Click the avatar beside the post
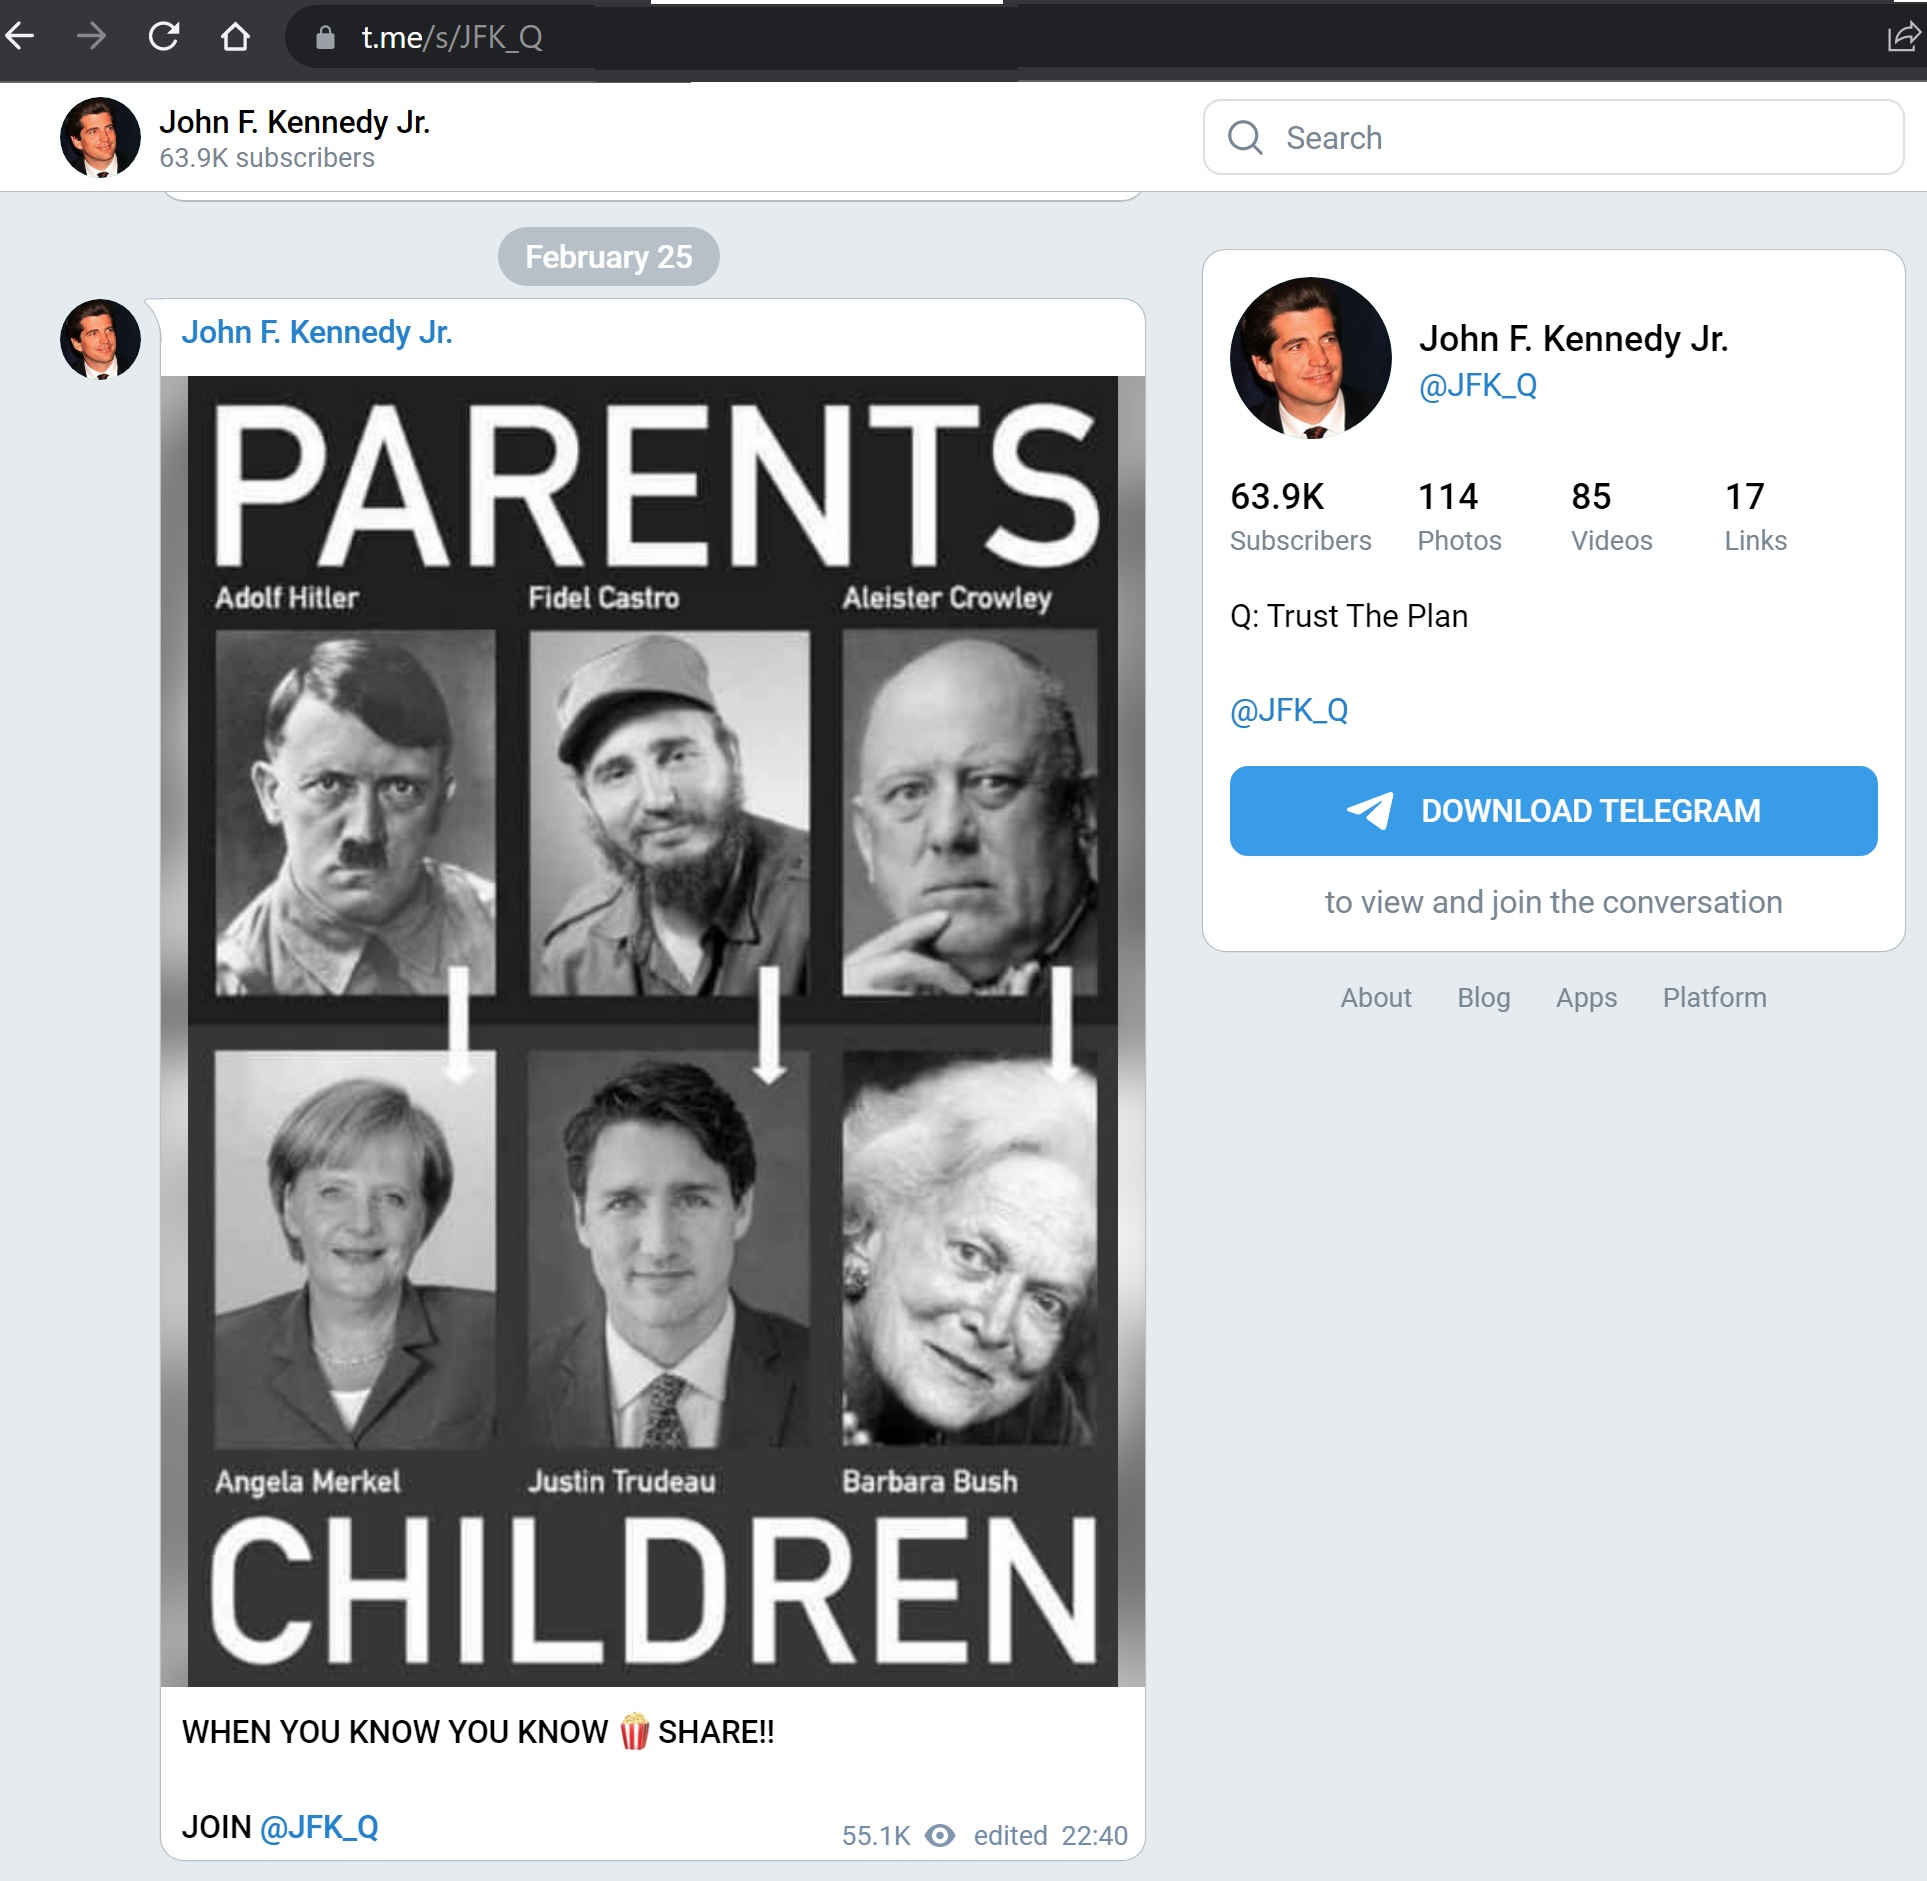1927x1881 pixels. click(x=100, y=339)
